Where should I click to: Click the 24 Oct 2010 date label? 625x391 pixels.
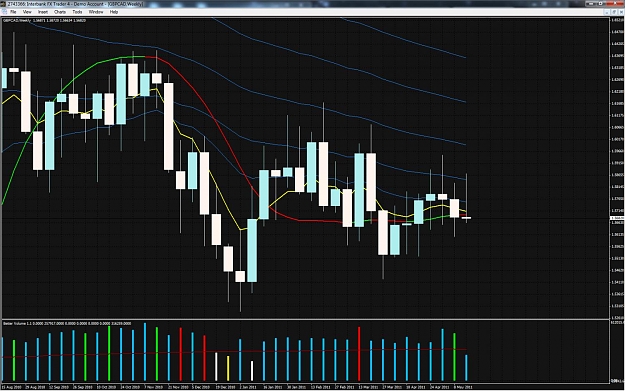[x=130, y=387]
